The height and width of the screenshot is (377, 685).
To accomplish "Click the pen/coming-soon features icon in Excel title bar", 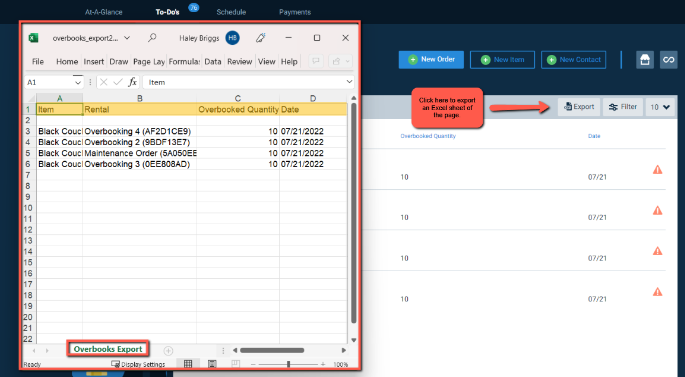I will point(261,38).
